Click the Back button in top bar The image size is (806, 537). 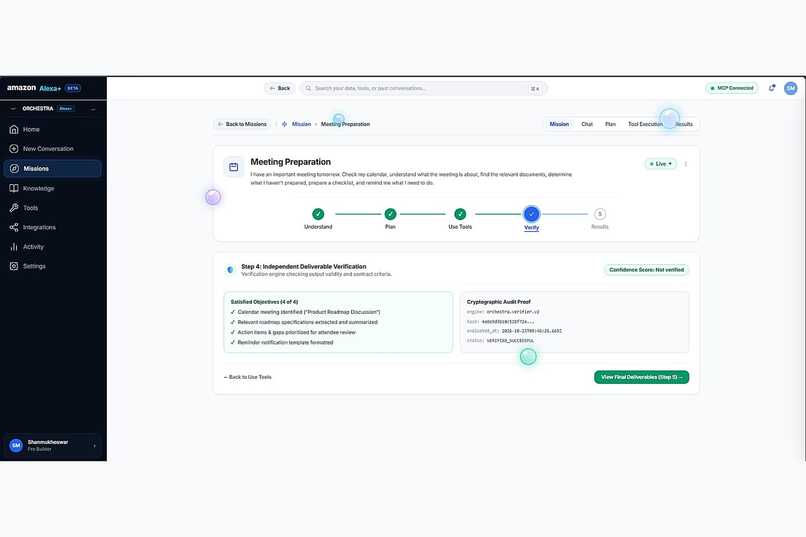pos(280,88)
